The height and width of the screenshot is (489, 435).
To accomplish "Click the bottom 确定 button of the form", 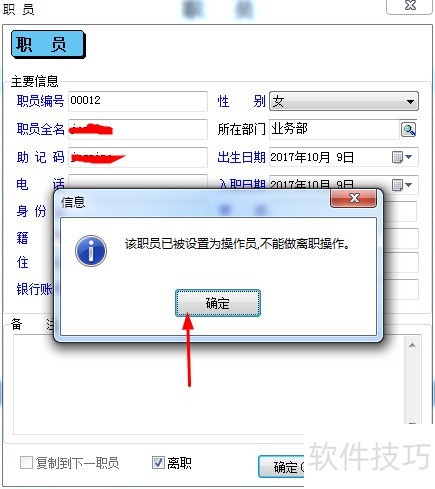I will [282, 467].
